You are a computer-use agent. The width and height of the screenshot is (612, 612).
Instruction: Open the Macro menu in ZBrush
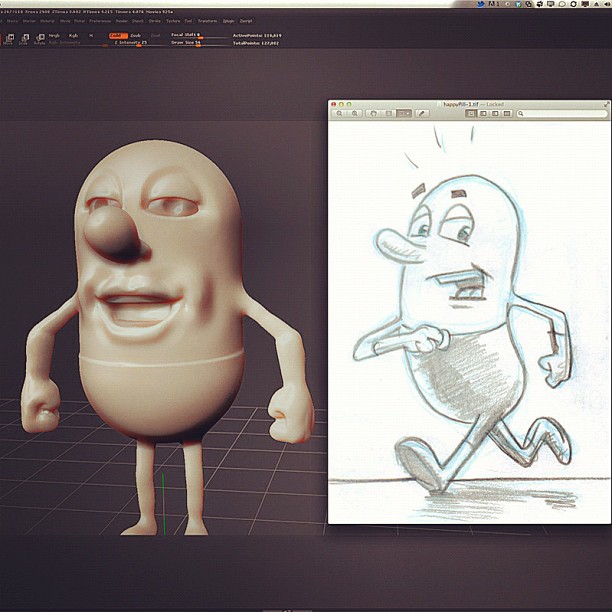click(x=12, y=21)
